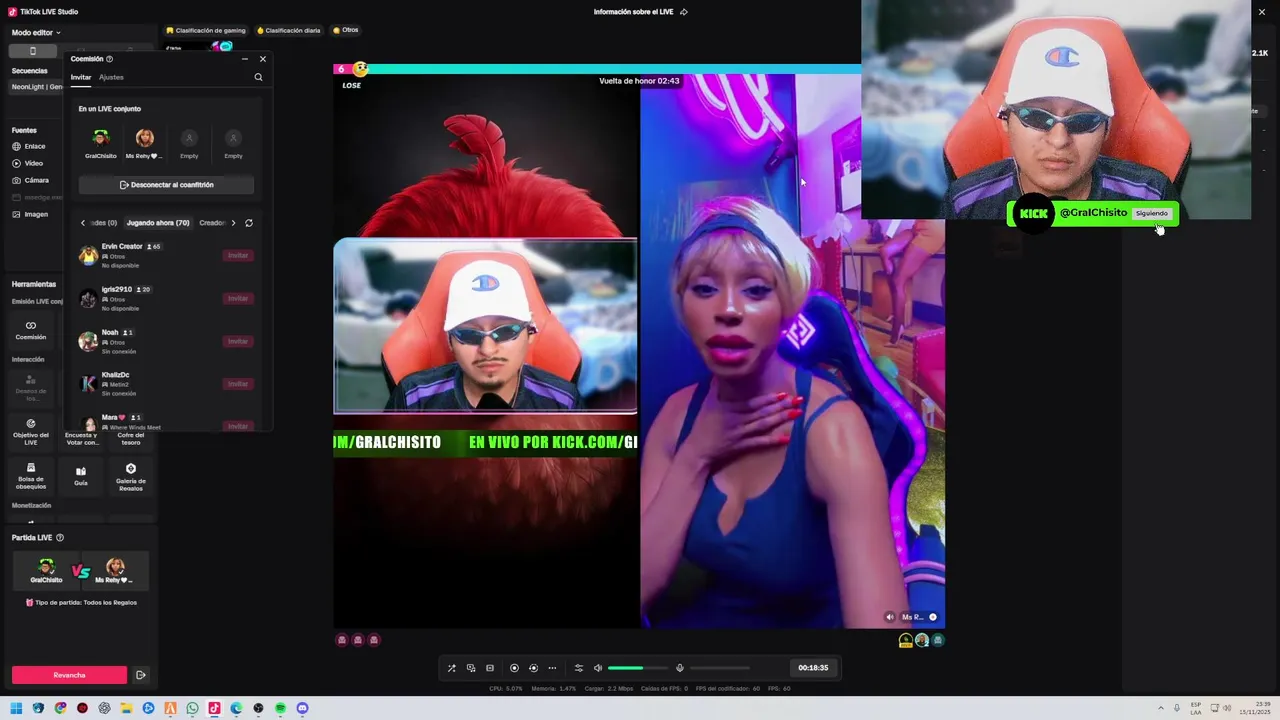The width and height of the screenshot is (1280, 720).
Task: Click the Otros ranking tag
Action: click(x=346, y=30)
